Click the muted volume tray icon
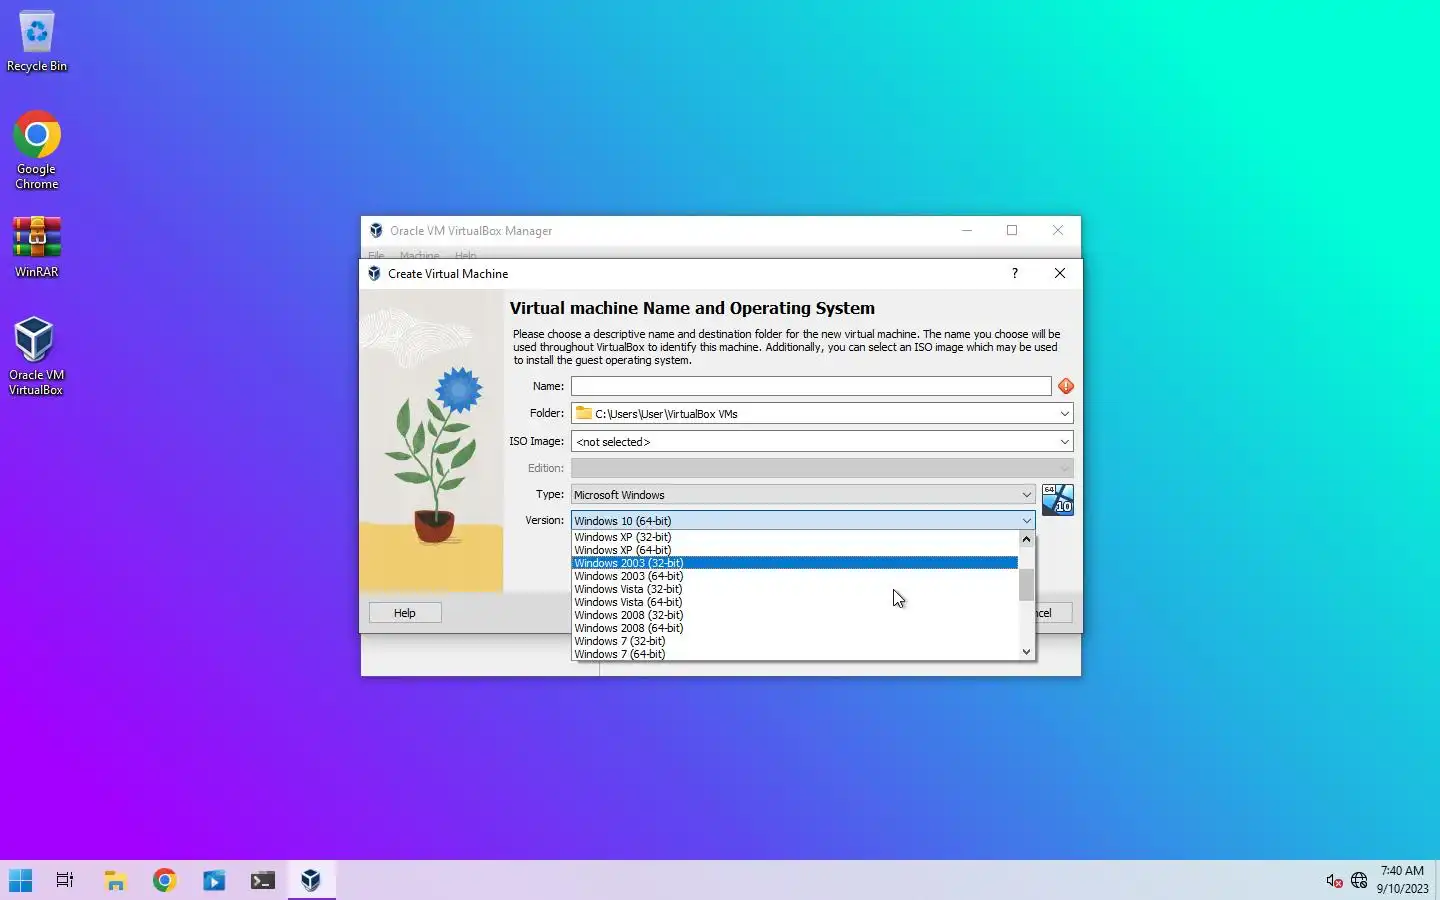Screen dimensions: 1440x900 pyautogui.click(x=1334, y=880)
